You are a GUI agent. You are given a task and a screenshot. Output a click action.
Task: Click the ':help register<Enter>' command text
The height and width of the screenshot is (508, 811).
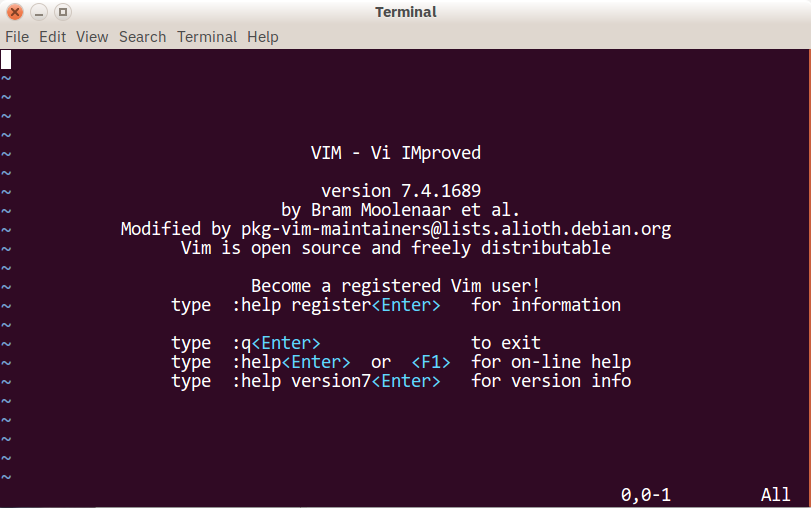tap(336, 305)
